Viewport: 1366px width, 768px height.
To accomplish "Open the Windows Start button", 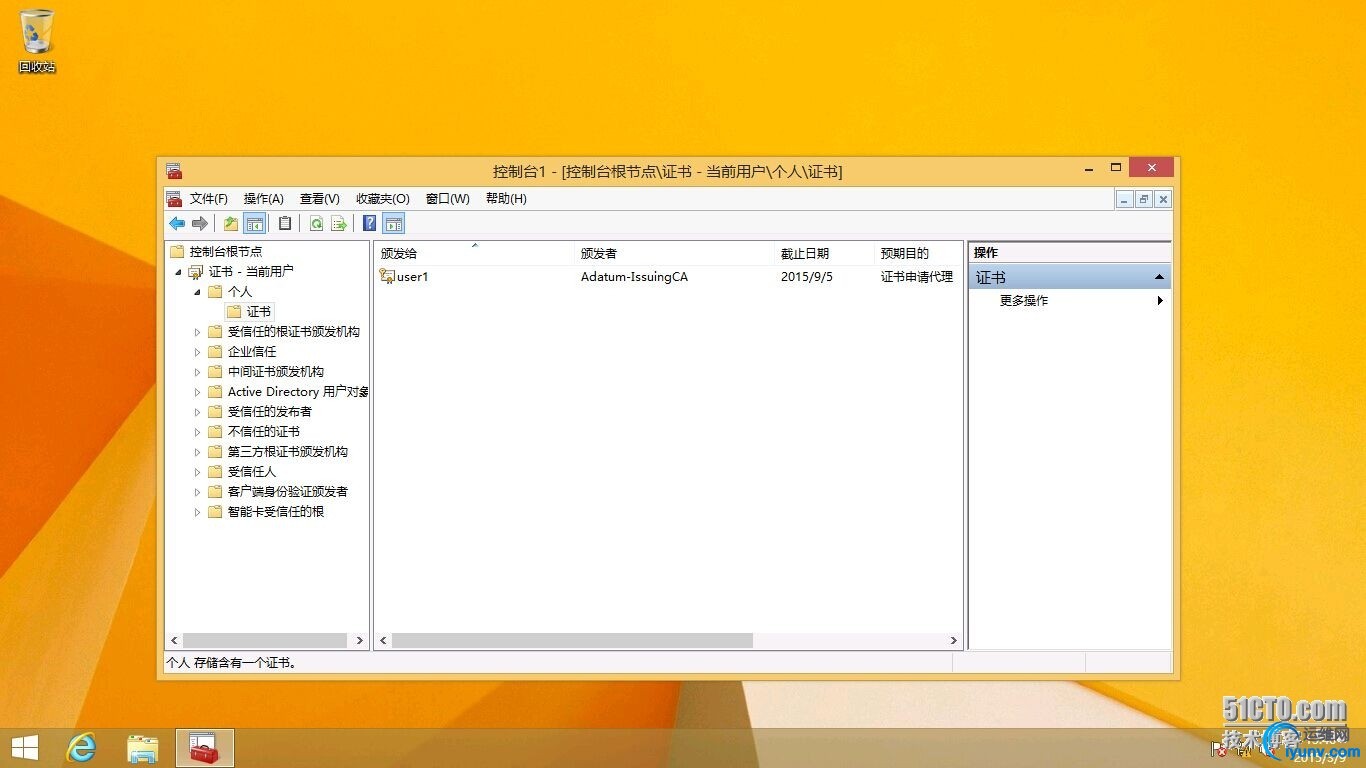I will click(24, 747).
